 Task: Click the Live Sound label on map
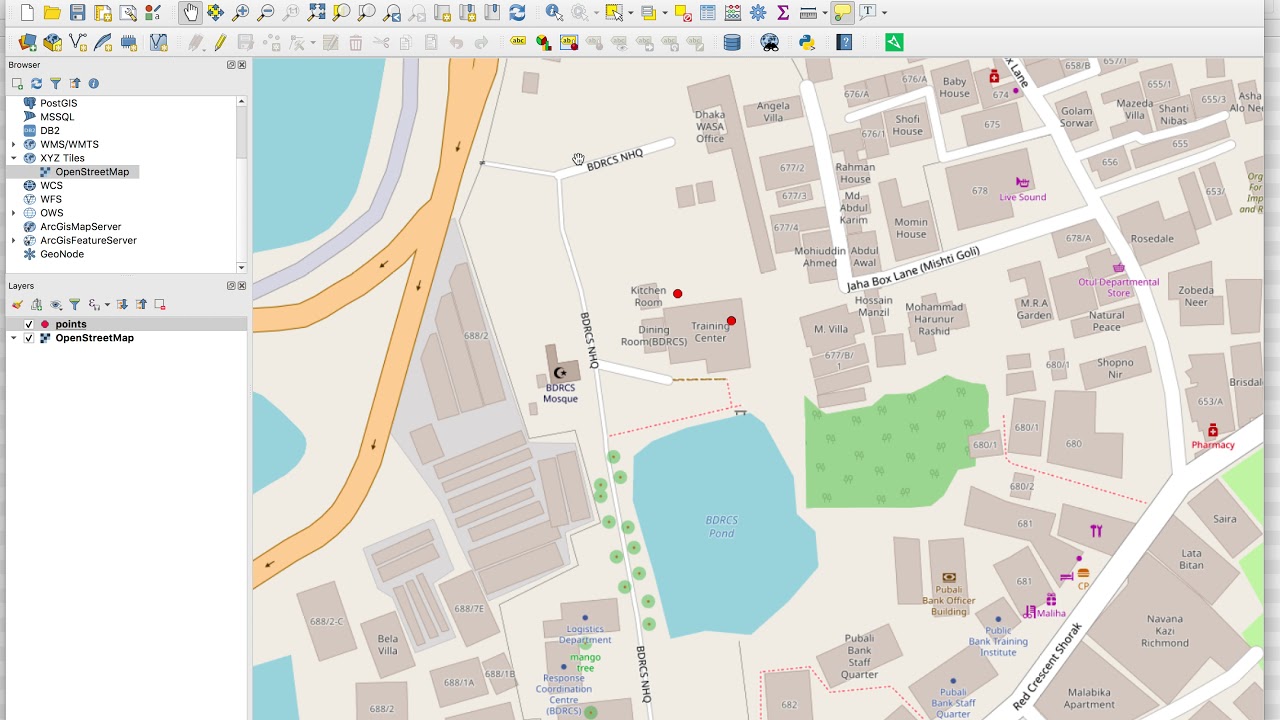coord(1023,197)
